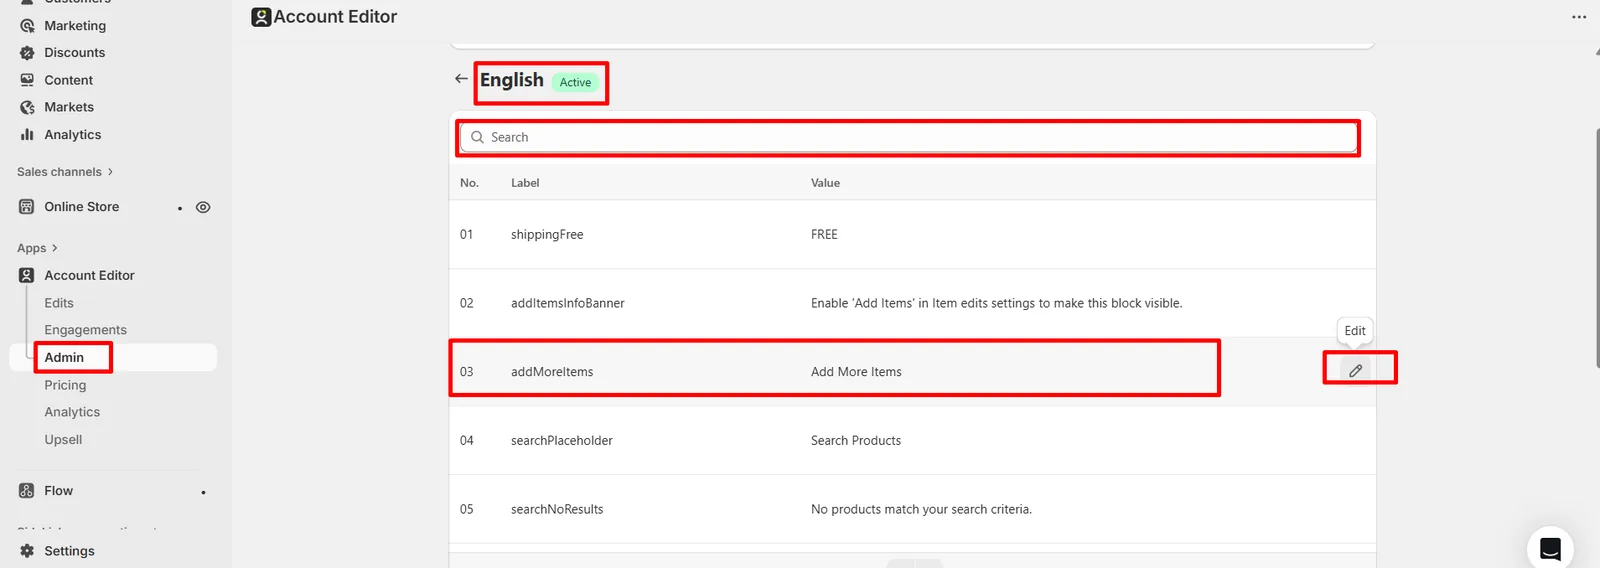Open Markets in the sidebar
This screenshot has width=1600, height=568.
69,107
